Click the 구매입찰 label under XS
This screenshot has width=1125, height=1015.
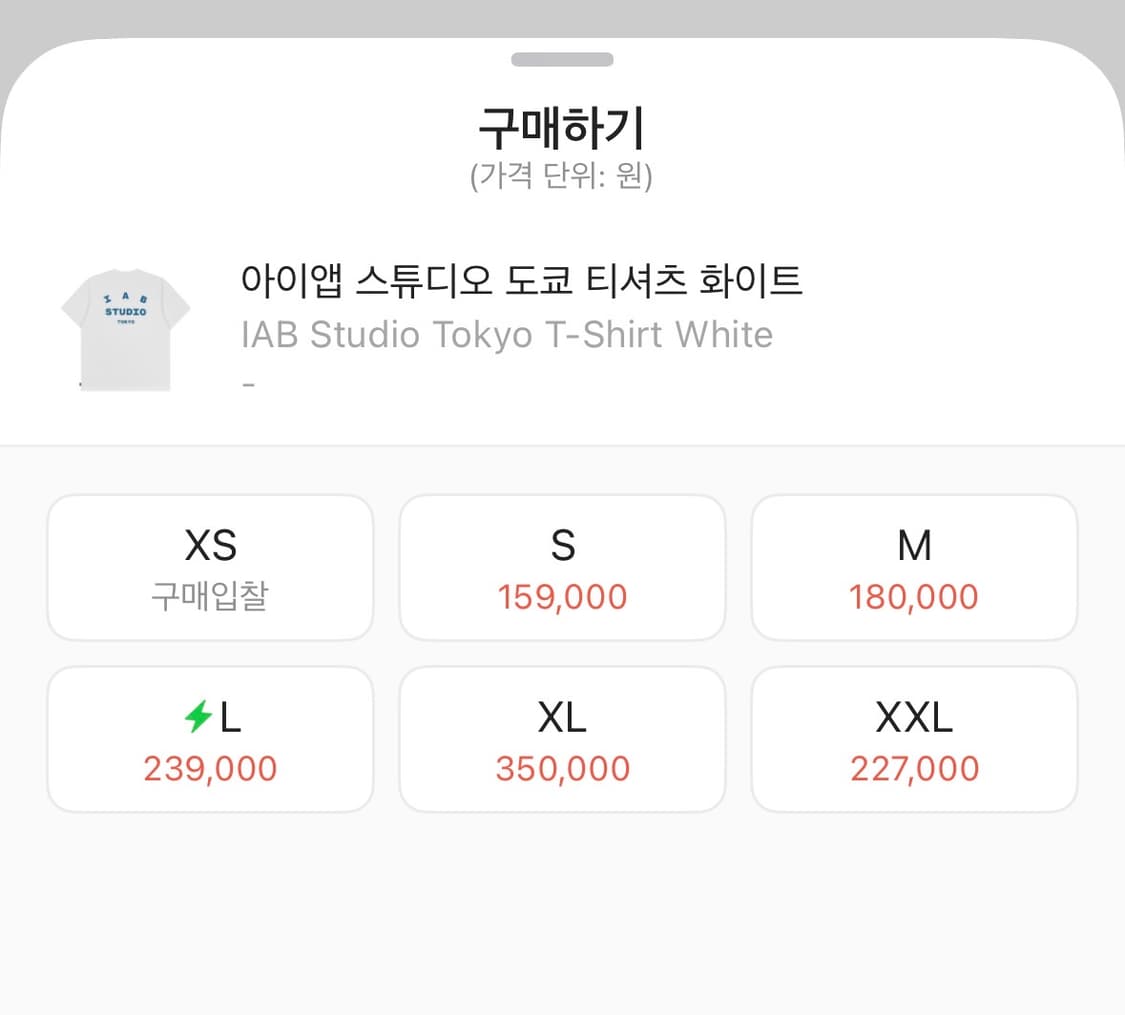[210, 596]
